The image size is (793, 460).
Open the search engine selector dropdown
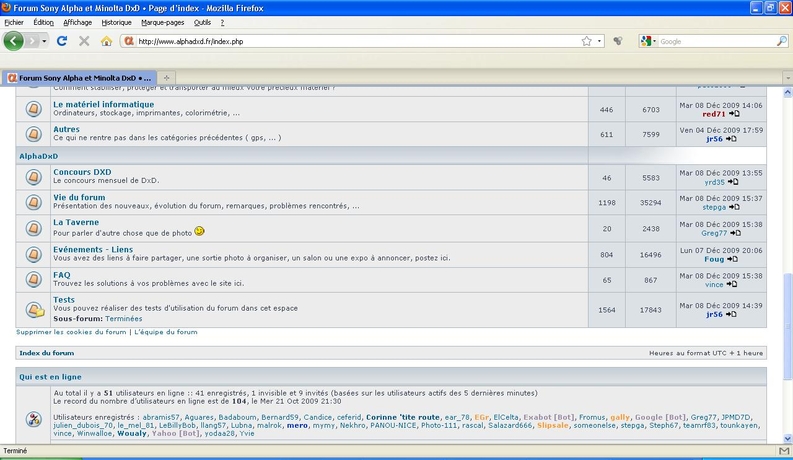648,41
